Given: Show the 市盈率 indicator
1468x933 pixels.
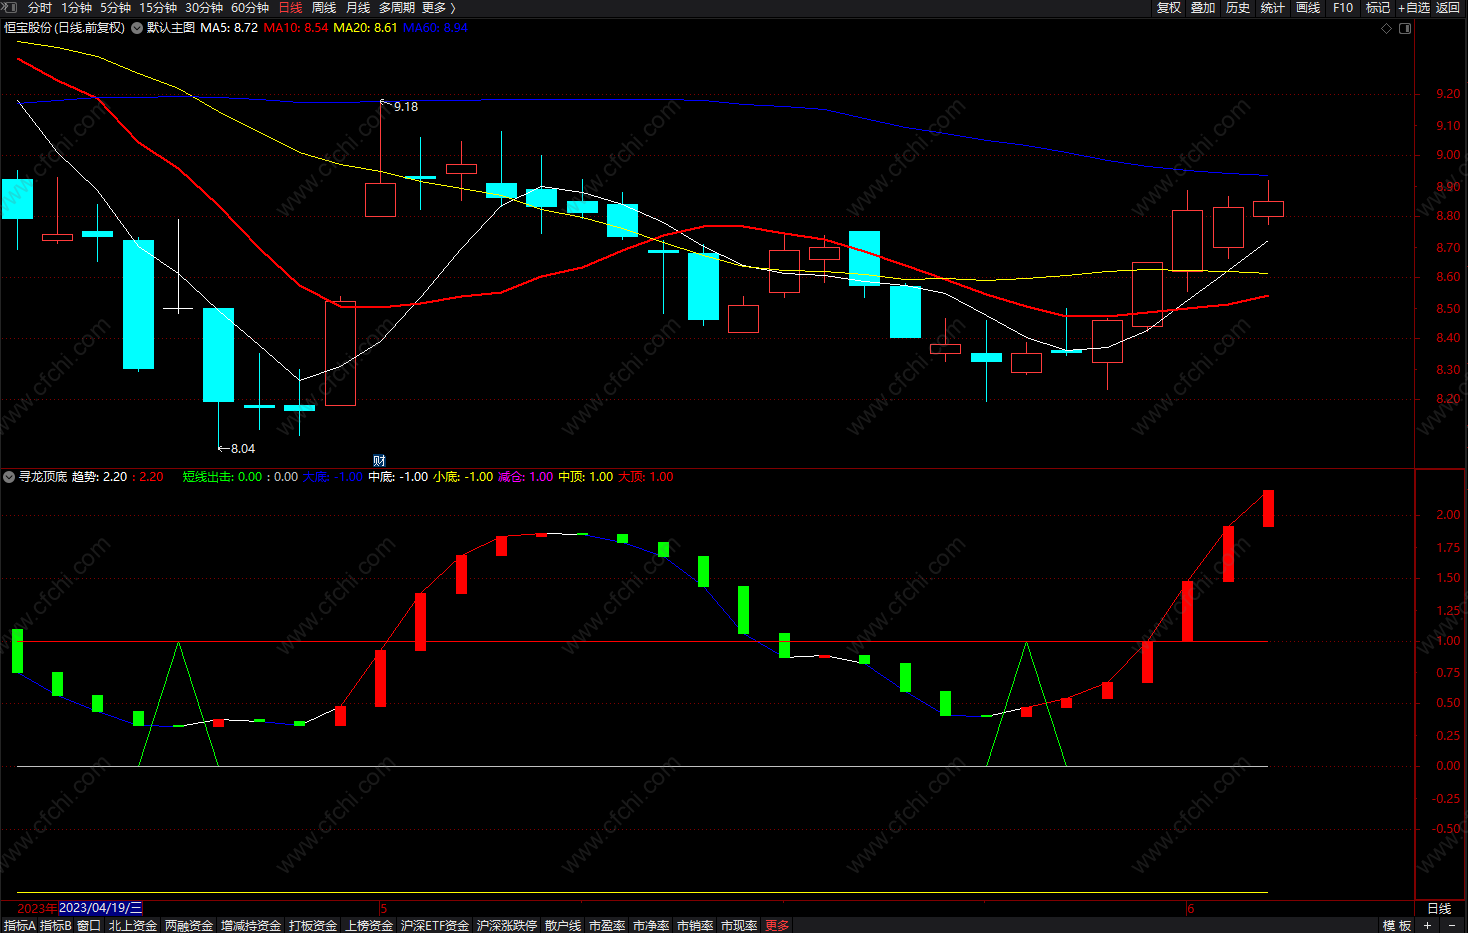Looking at the screenshot, I should [x=607, y=926].
